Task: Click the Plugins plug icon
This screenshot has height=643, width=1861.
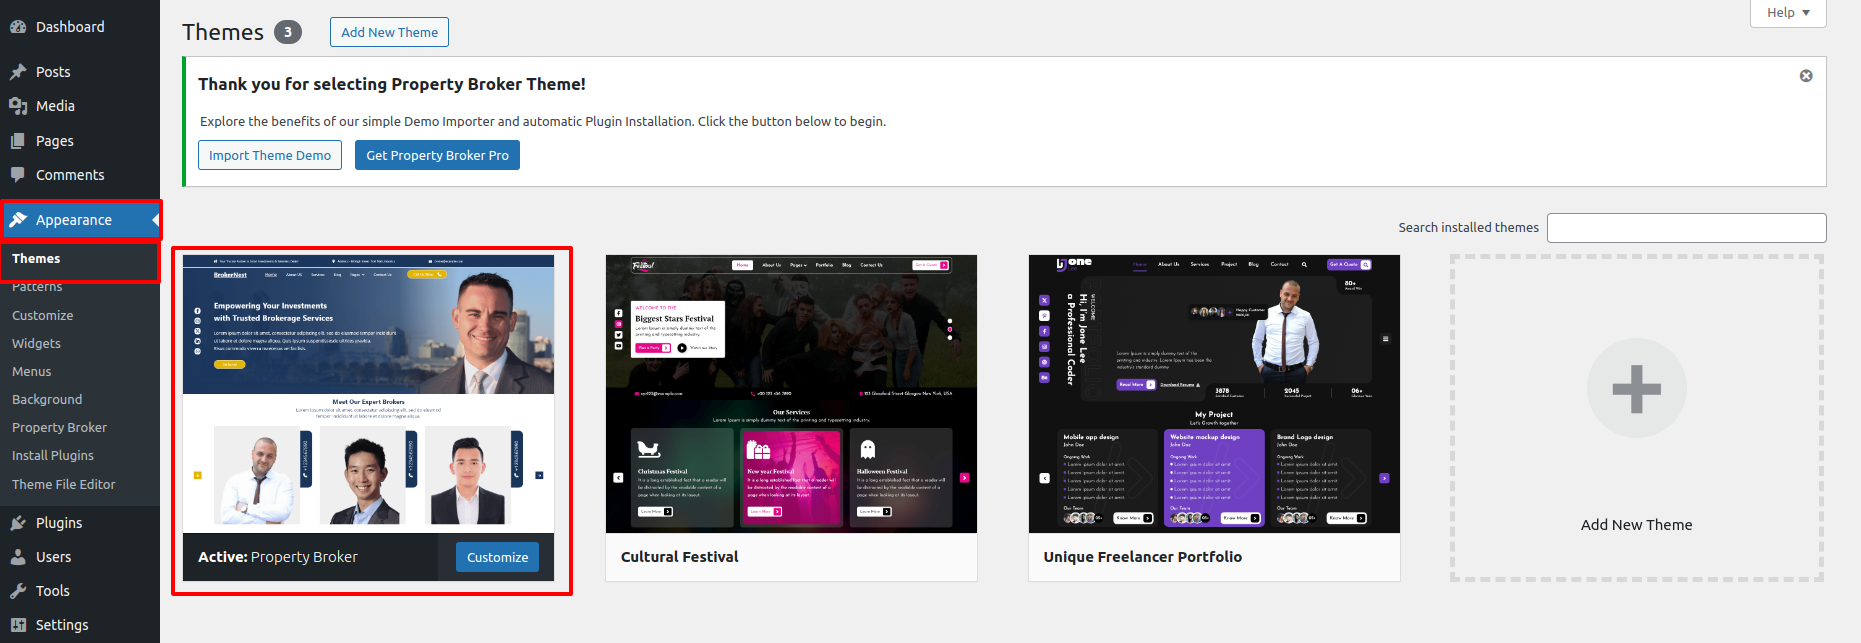Action: [18, 523]
